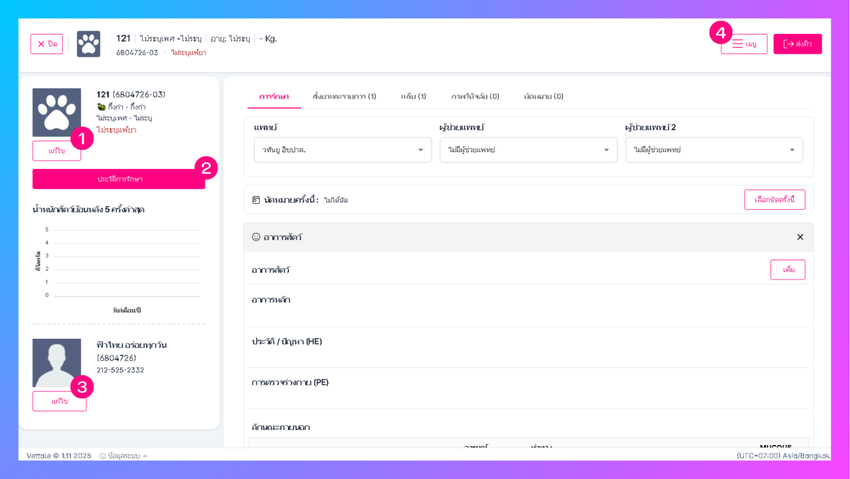Viewport: 850px width, 479px height.
Task: Click the เพิ่ม button in อาการสัตว์ row
Action: (x=788, y=269)
